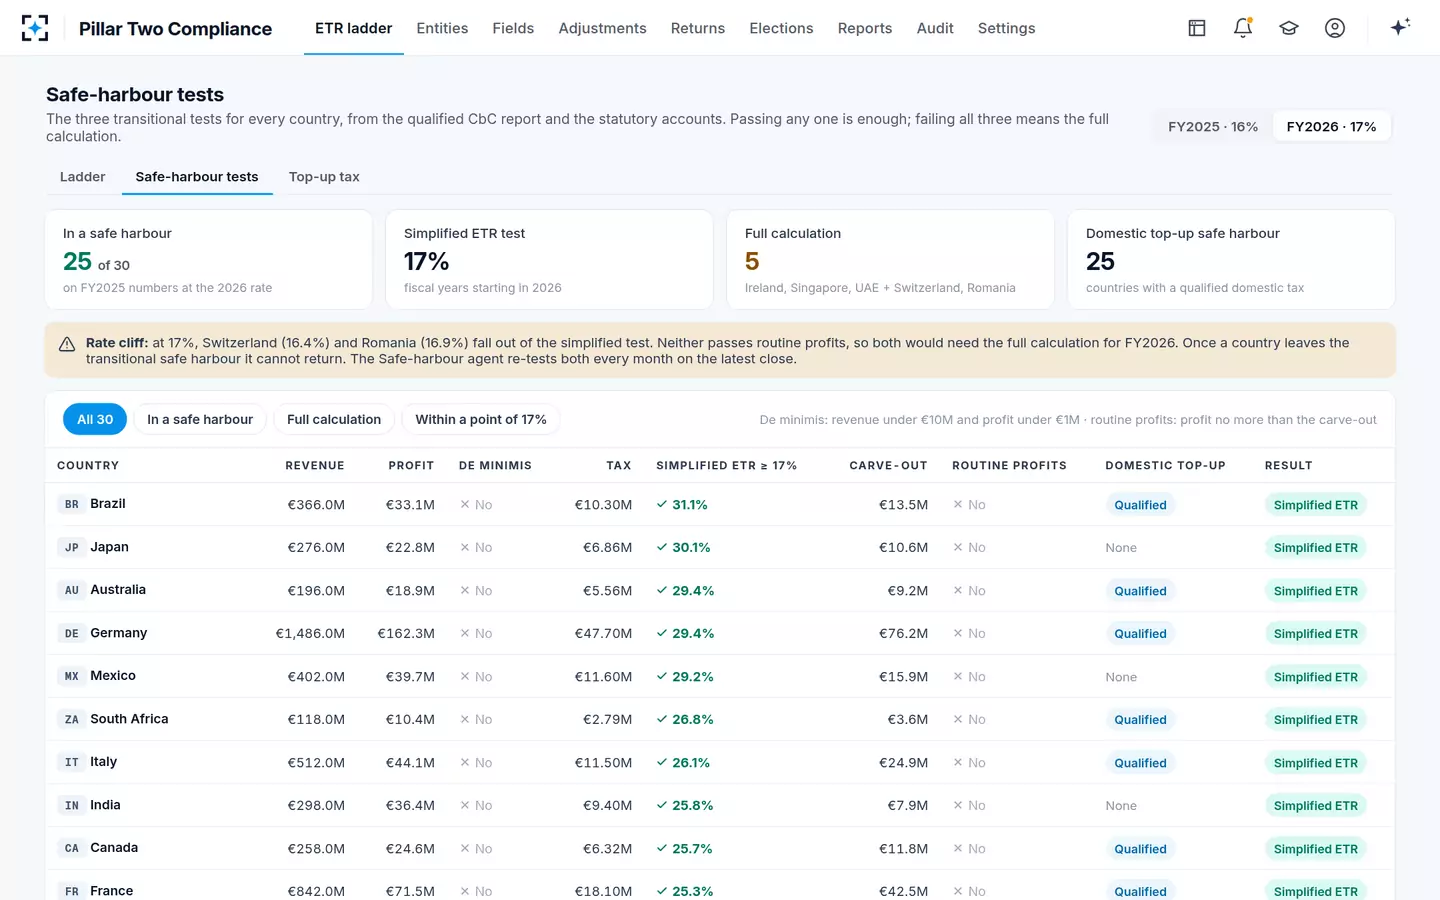This screenshot has height=900, width=1440.
Task: Open the layout panel icon
Action: [x=1197, y=28]
